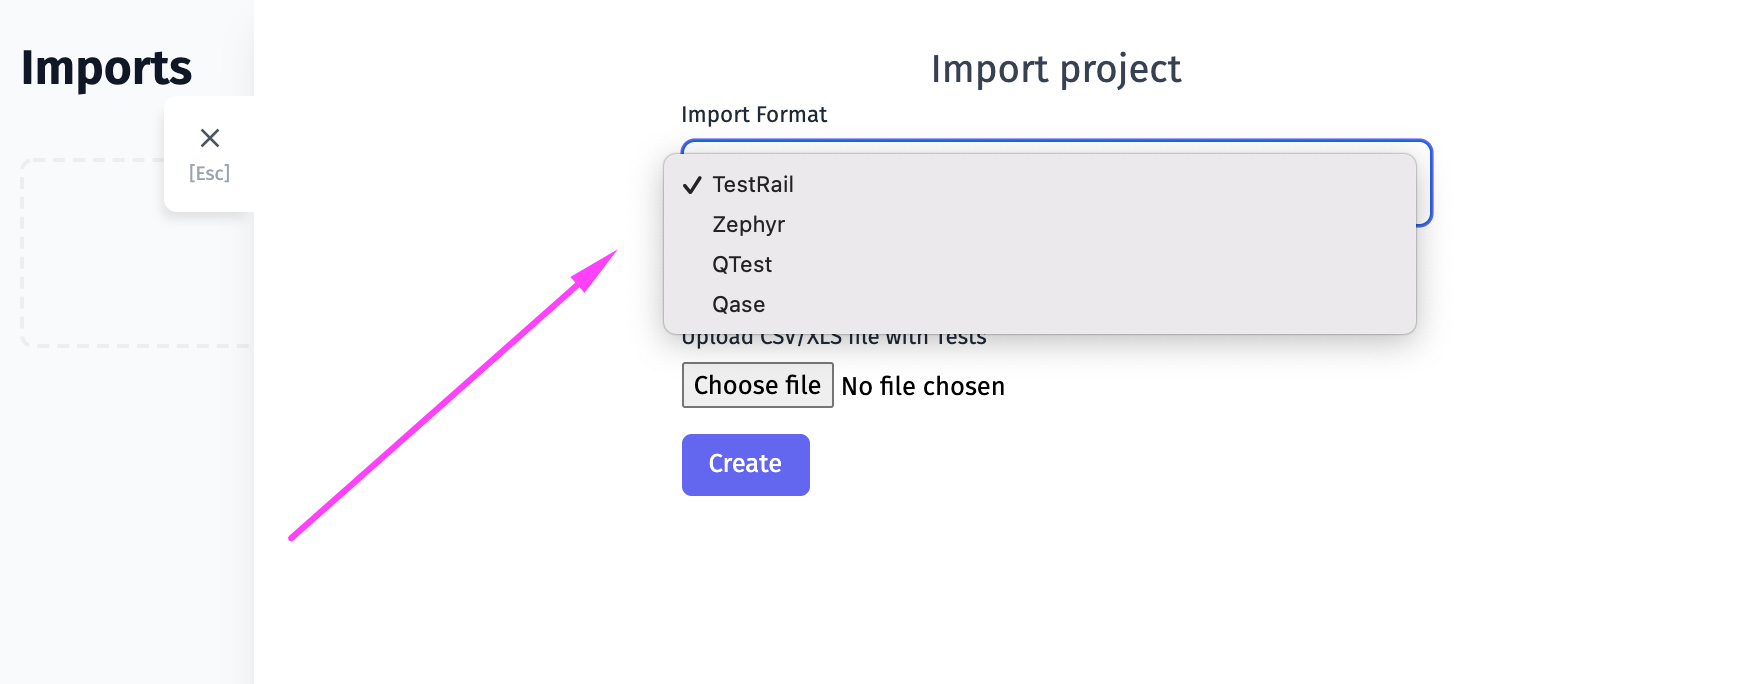Click the Create button
The image size is (1760, 684).
[746, 464]
